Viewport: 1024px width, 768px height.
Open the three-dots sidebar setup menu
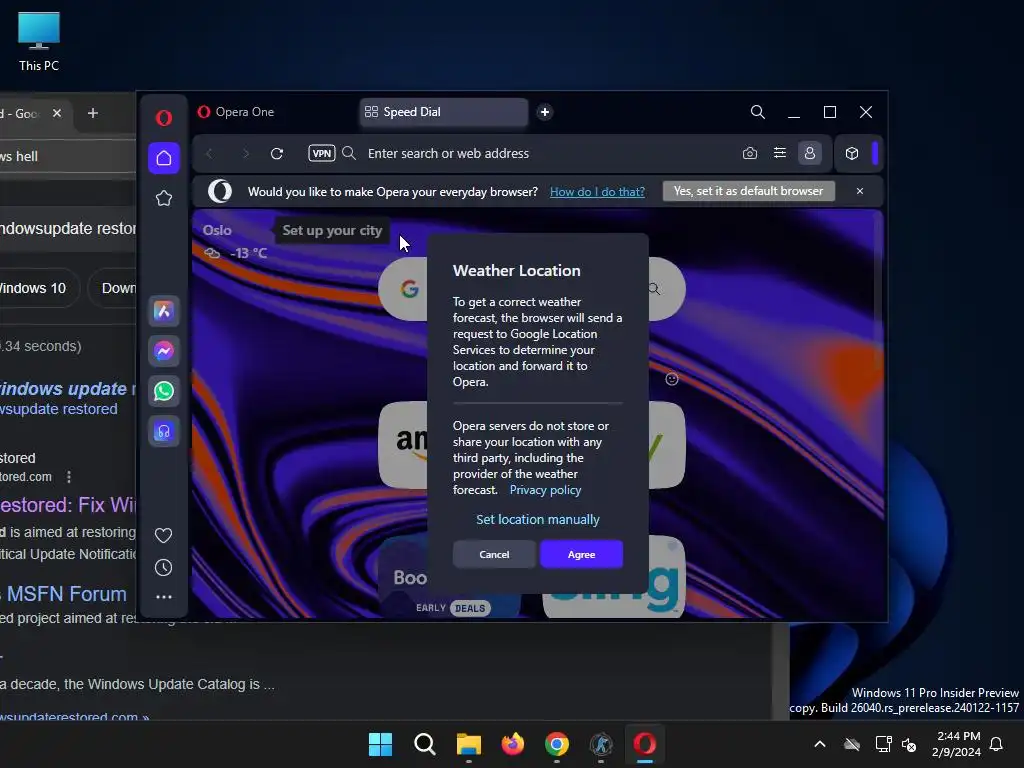click(x=163, y=596)
